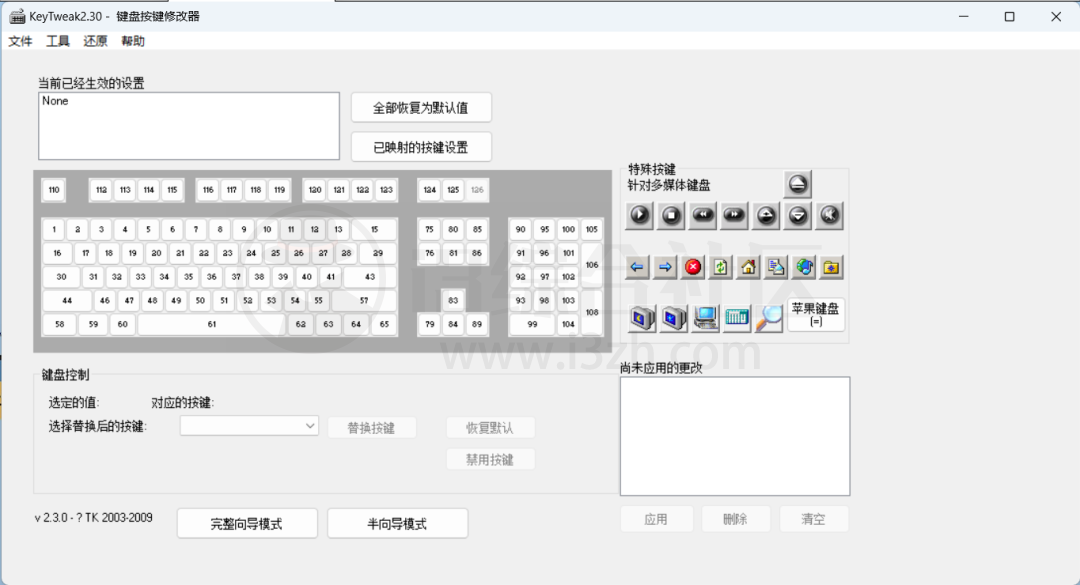Select keyboard key 123
Screen dimensions: 1080x585
coord(386,189)
